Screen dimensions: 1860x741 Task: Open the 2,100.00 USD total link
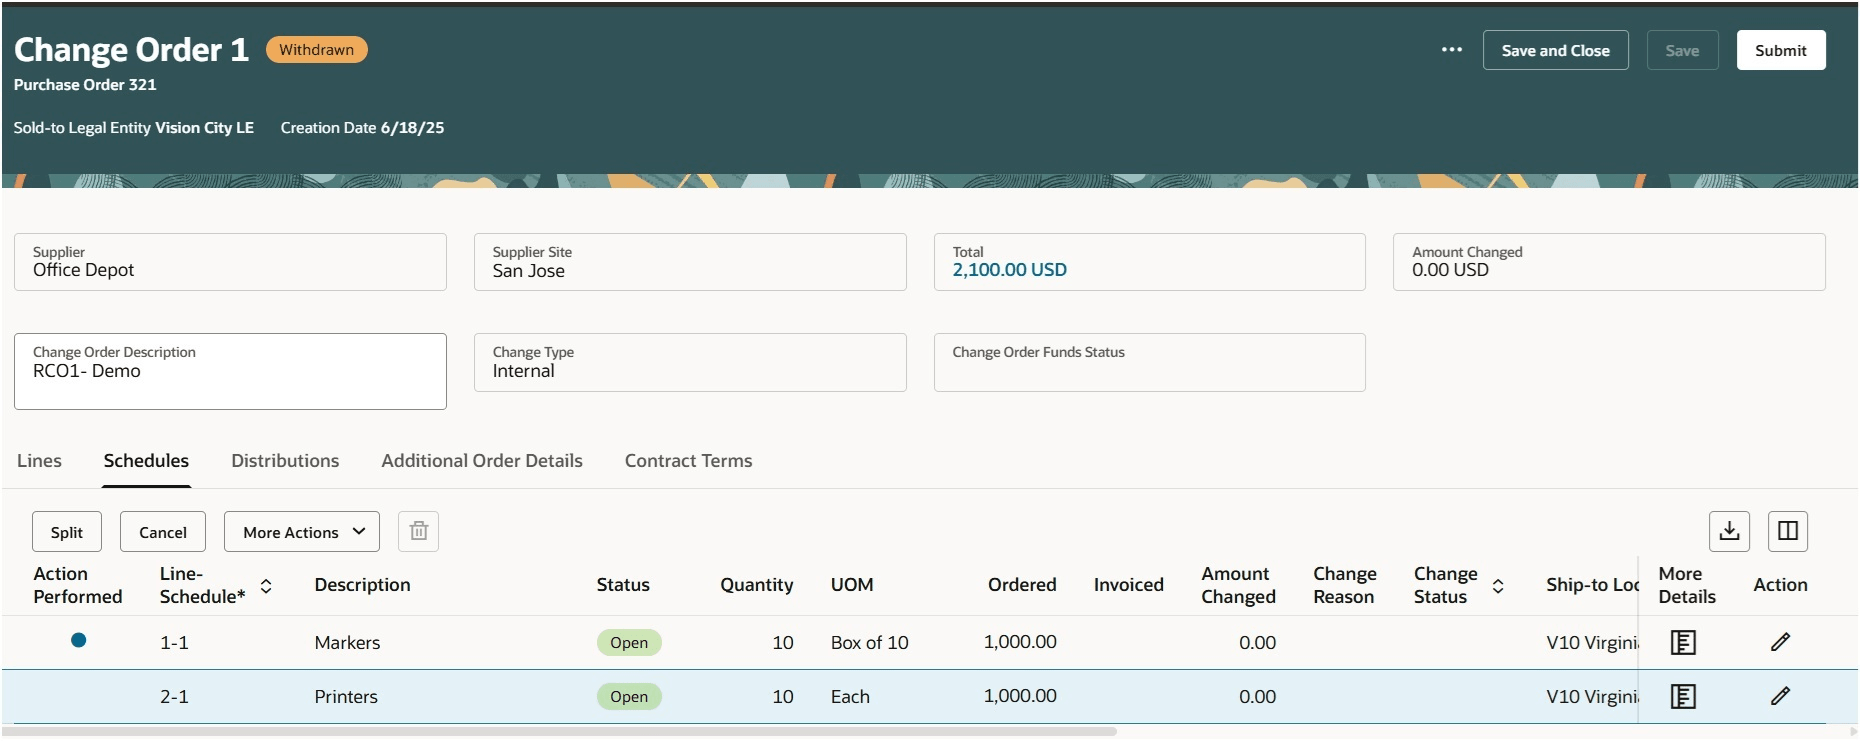pyautogui.click(x=1009, y=270)
